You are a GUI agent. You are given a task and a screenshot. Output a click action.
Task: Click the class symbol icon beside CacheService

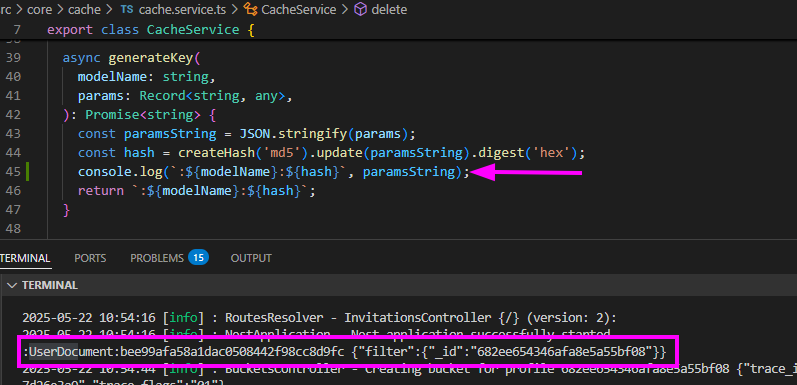point(250,9)
